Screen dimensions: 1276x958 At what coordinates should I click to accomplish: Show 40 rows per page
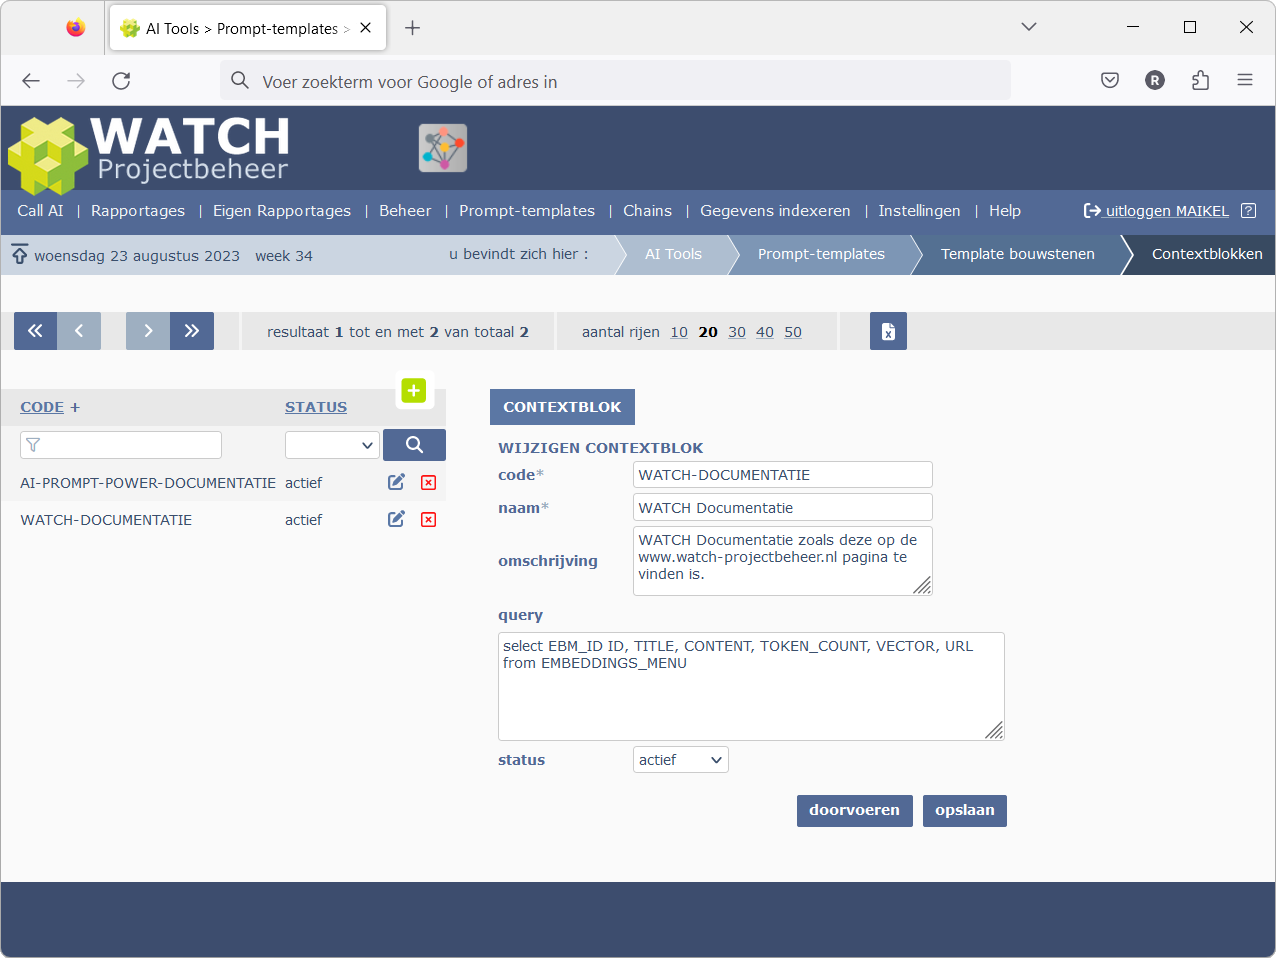[x=765, y=332]
